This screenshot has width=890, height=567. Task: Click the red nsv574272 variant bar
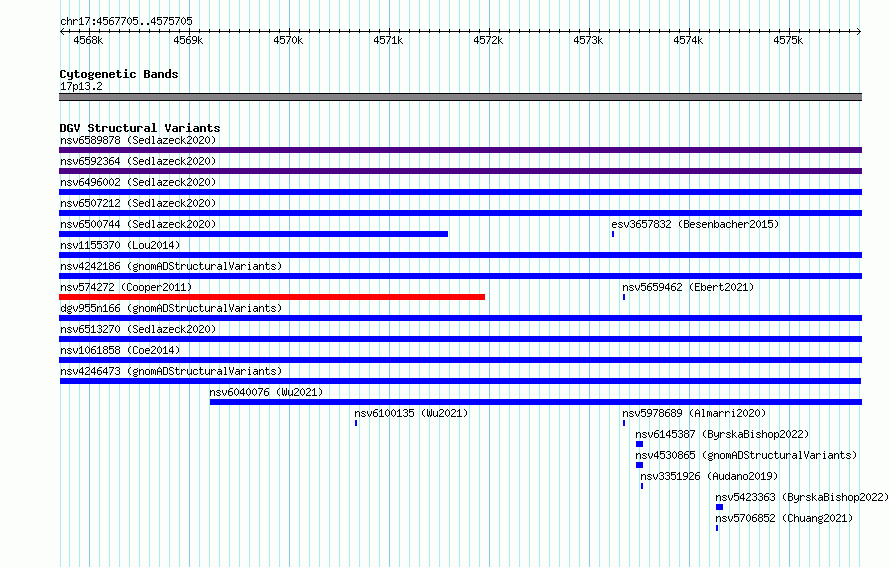coord(272,297)
